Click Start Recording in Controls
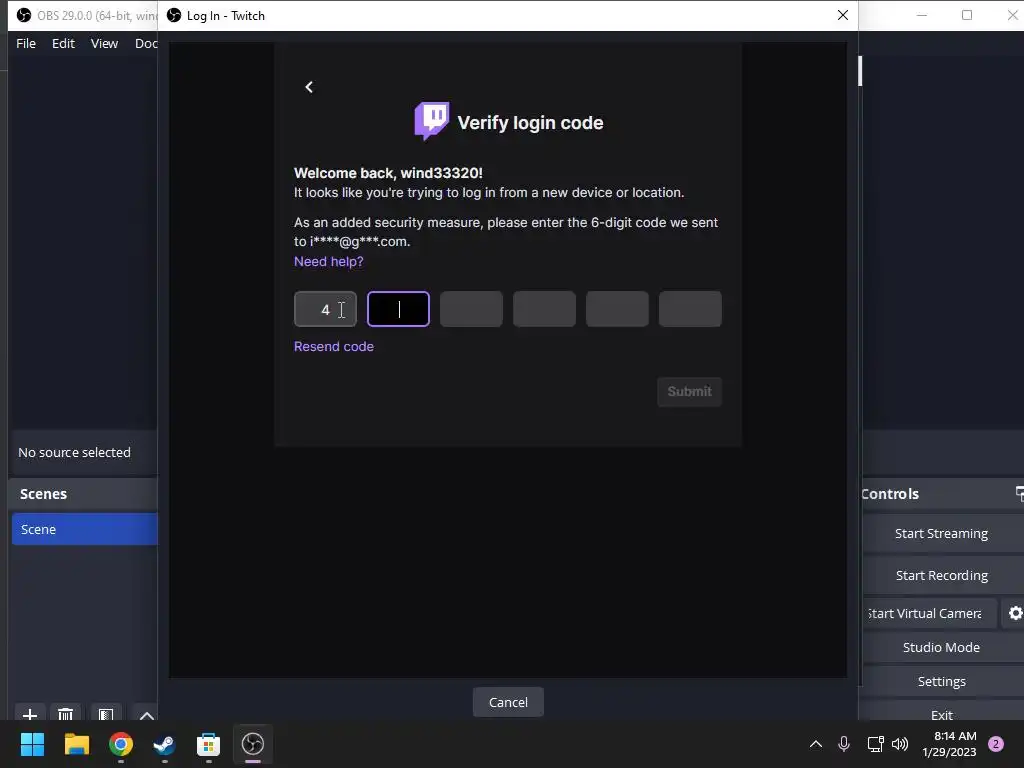 (941, 575)
